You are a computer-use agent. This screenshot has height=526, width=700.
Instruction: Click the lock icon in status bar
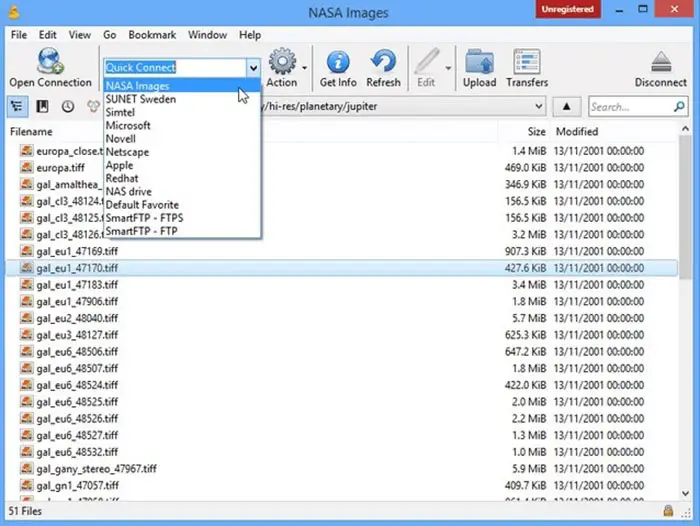point(668,510)
